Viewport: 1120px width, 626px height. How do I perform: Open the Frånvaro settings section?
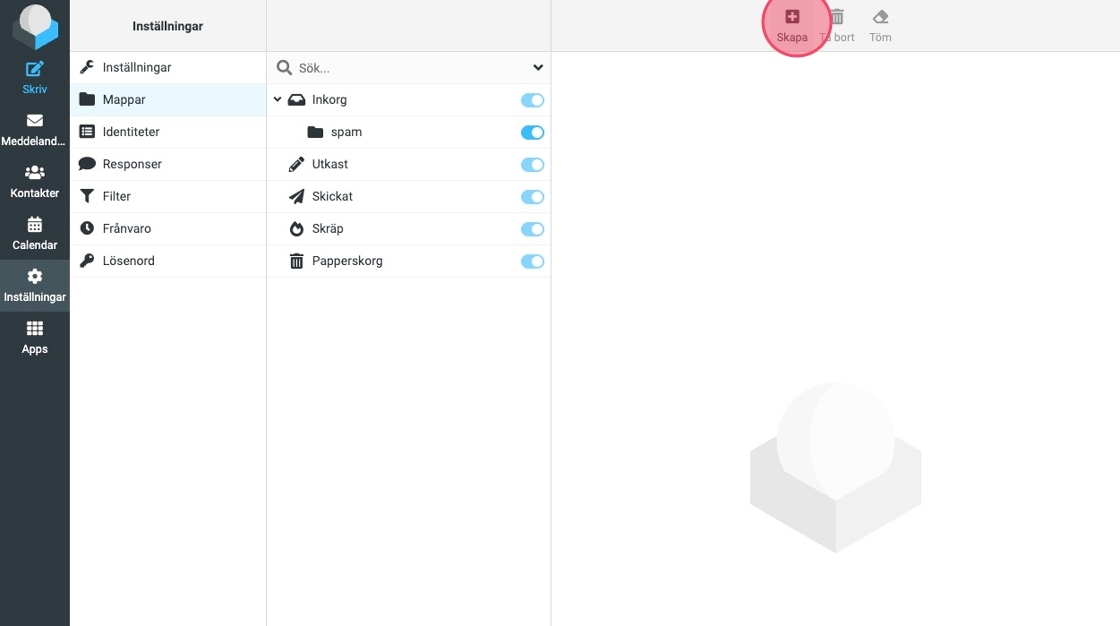click(x=127, y=229)
